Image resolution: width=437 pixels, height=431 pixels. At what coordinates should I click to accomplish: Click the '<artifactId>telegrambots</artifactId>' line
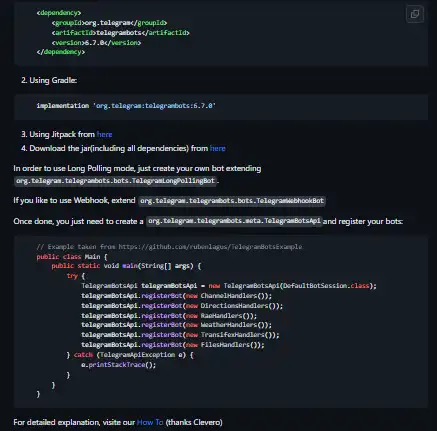[x=120, y=33]
